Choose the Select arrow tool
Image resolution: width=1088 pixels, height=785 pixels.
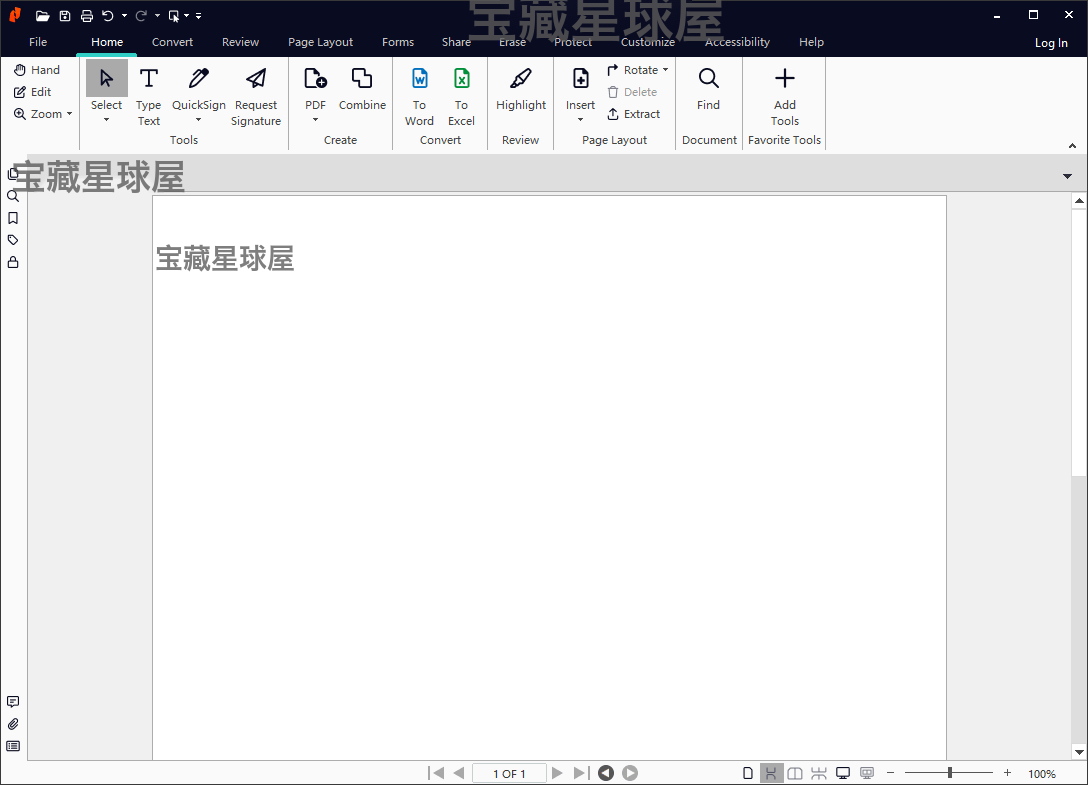tap(106, 78)
